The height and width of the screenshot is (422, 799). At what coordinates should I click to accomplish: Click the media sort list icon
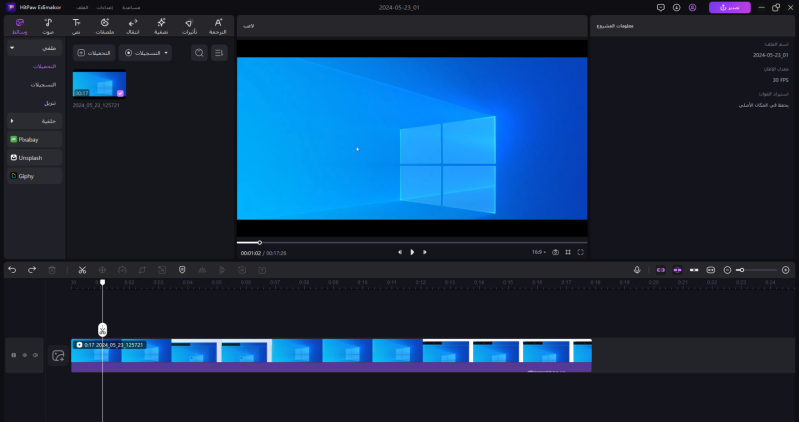click(x=219, y=53)
